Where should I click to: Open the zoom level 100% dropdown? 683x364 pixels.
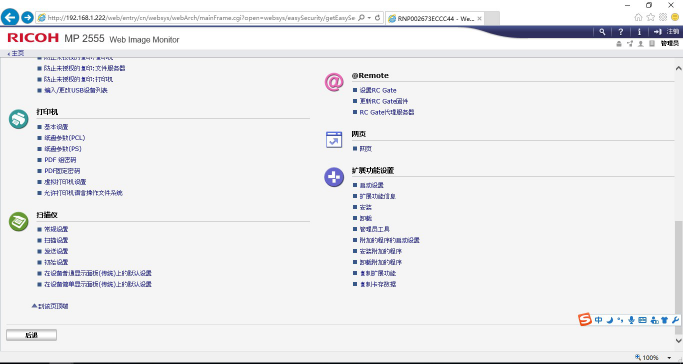[x=669, y=357]
